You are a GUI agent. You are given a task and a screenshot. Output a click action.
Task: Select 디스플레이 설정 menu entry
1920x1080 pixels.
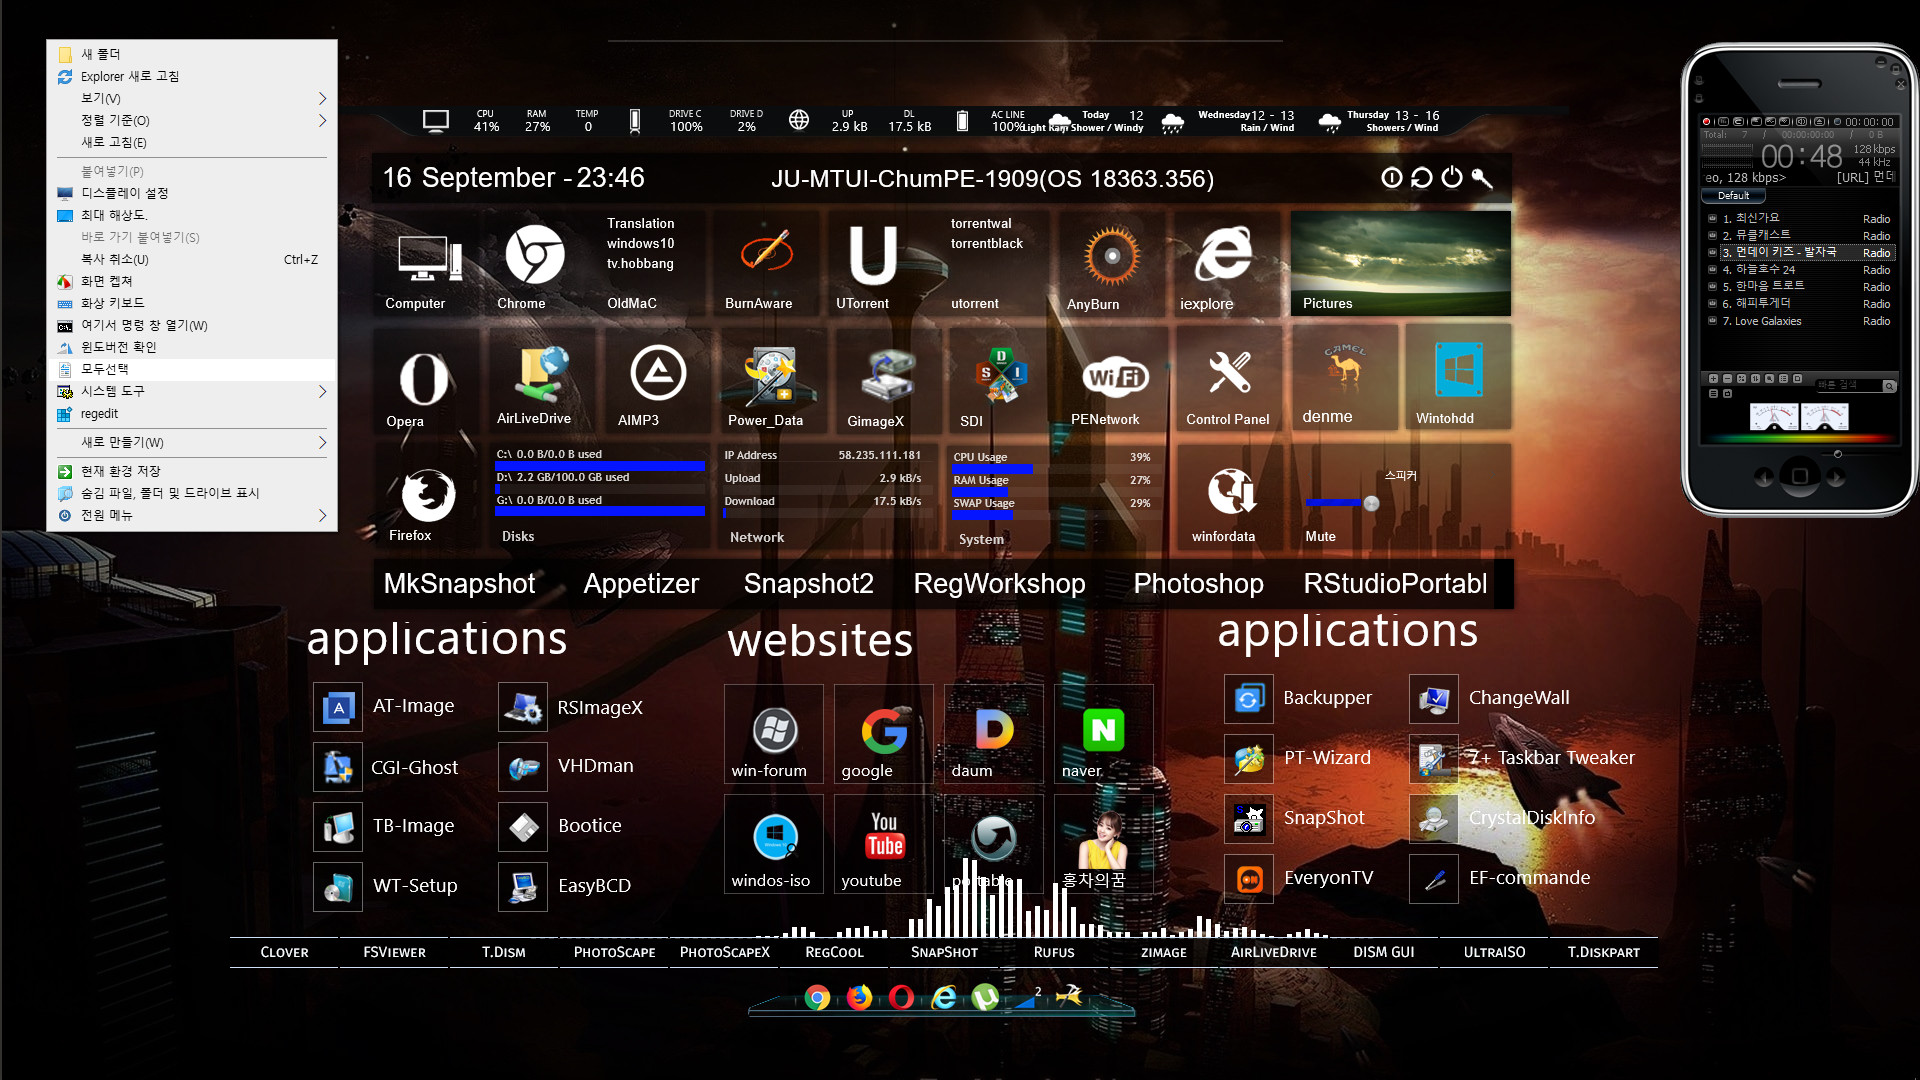coord(192,193)
